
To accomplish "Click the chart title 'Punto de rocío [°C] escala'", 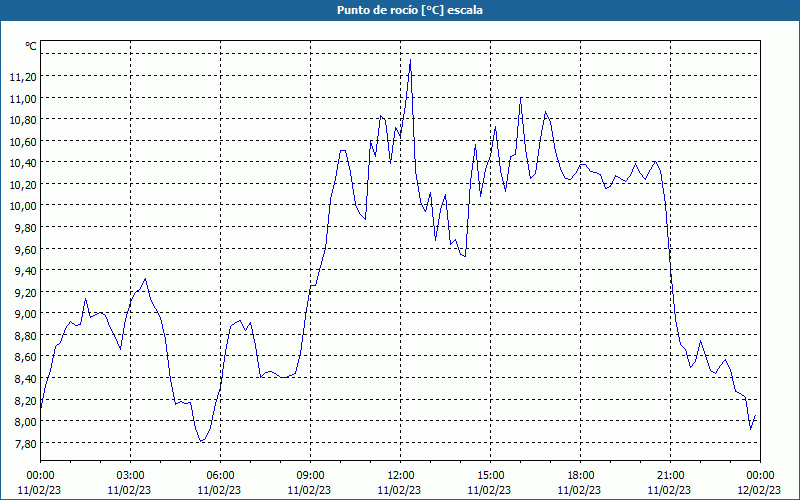I will click(x=410, y=10).
